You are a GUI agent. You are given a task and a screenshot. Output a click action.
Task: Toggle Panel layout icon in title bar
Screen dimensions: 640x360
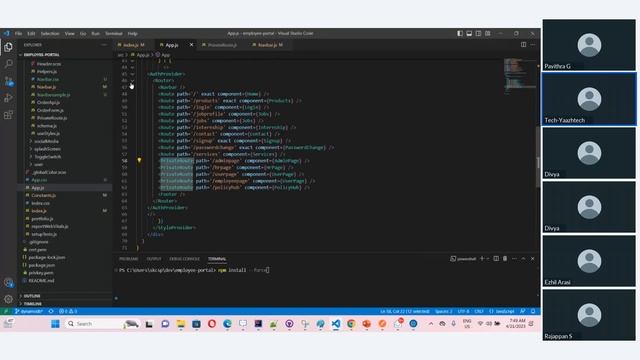coord(469,33)
